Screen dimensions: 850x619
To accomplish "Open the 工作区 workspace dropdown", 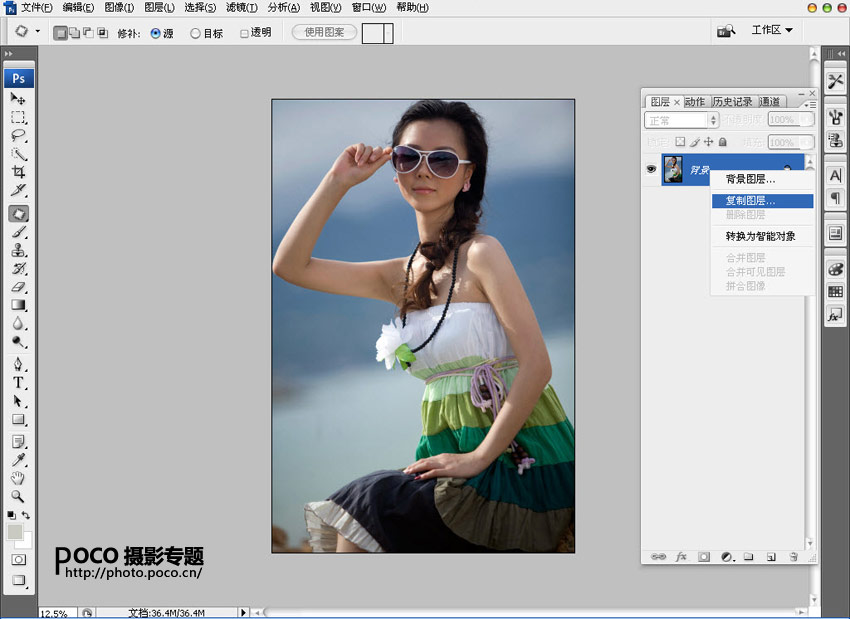I will click(x=772, y=30).
